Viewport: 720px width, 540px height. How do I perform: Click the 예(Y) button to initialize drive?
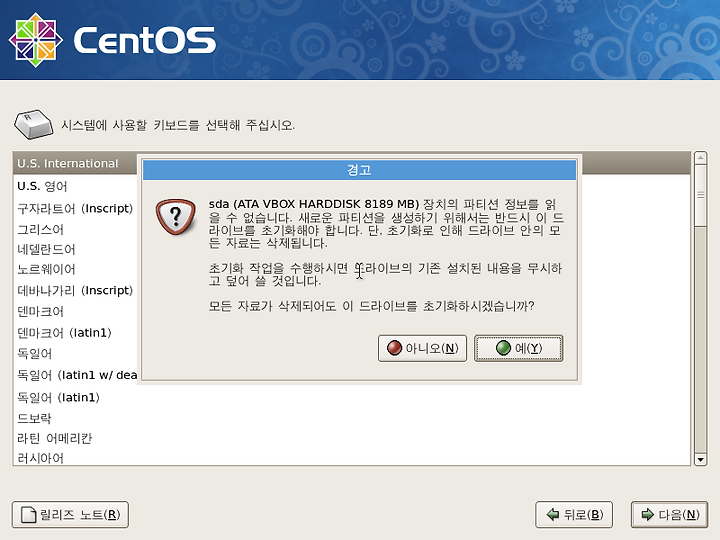[518, 348]
